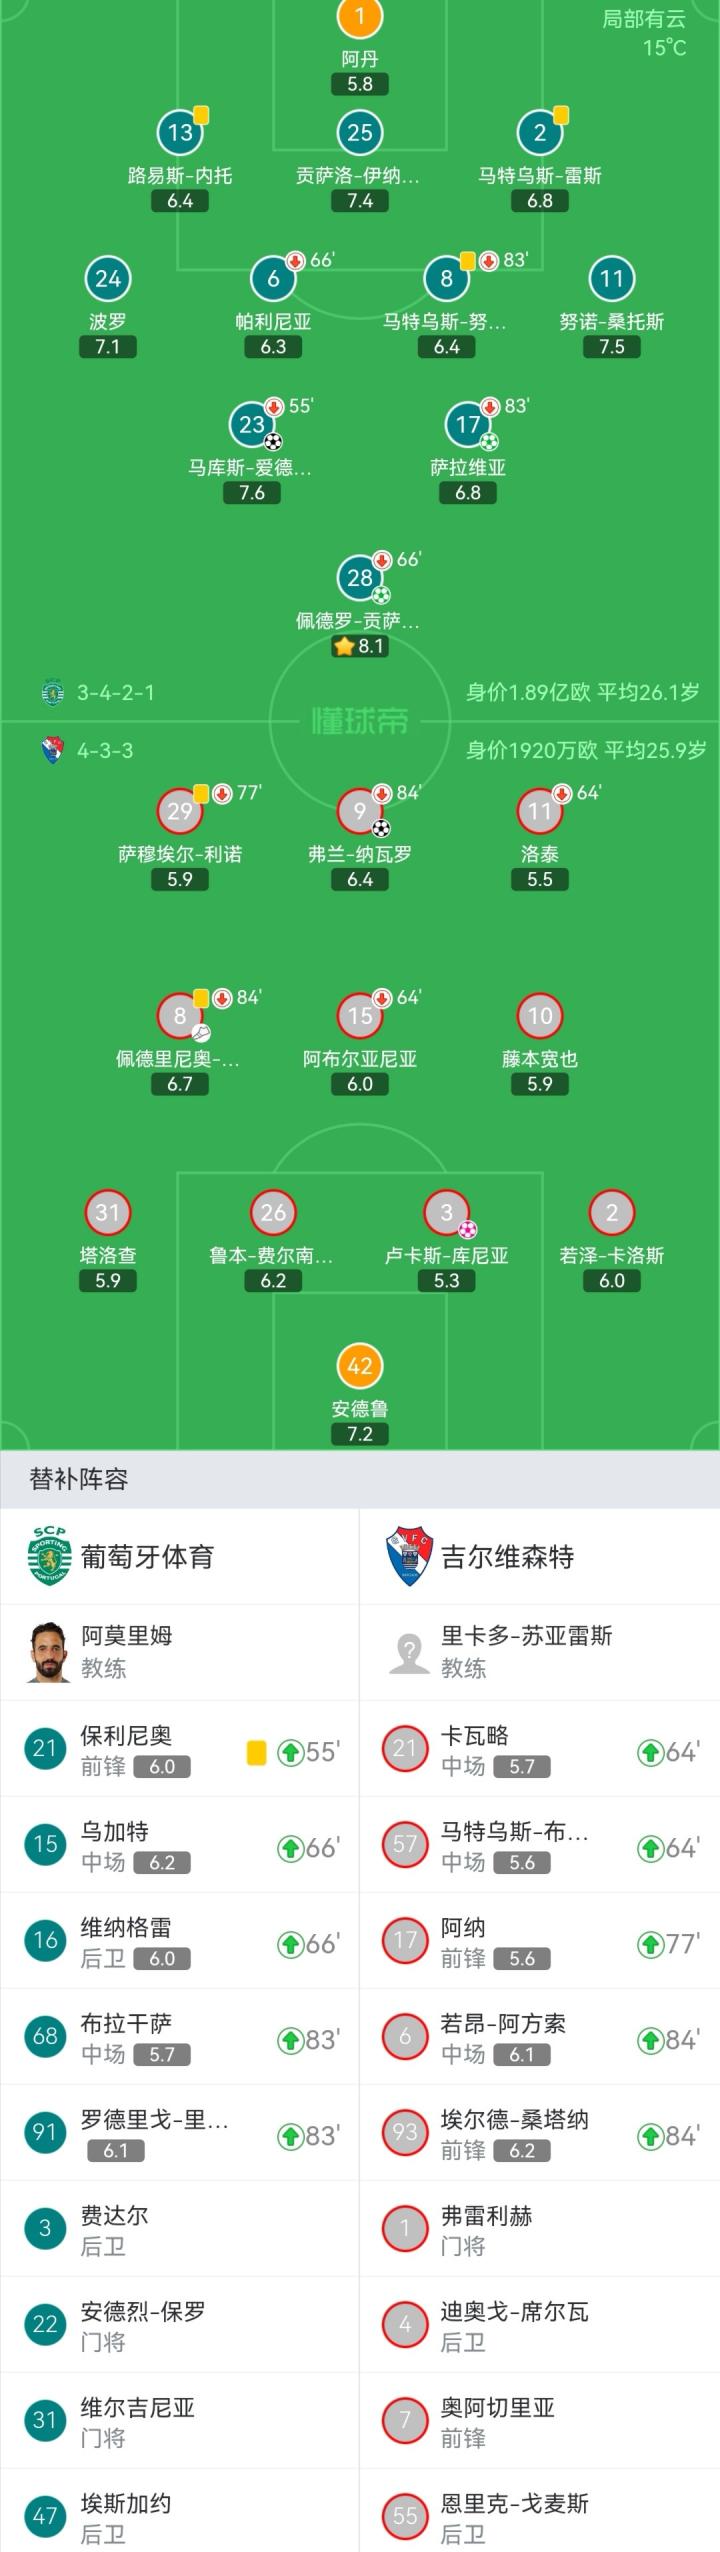Open 藤本宽也 number 10 player circle
The height and width of the screenshot is (2552, 720).
540,1016
